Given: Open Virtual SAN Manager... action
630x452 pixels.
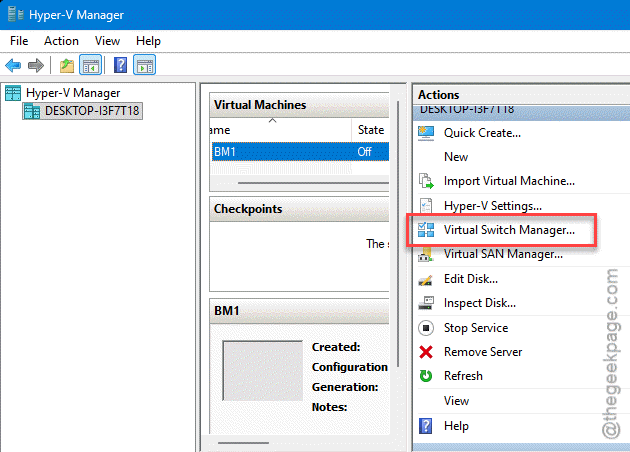Looking at the screenshot, I should pos(503,254).
